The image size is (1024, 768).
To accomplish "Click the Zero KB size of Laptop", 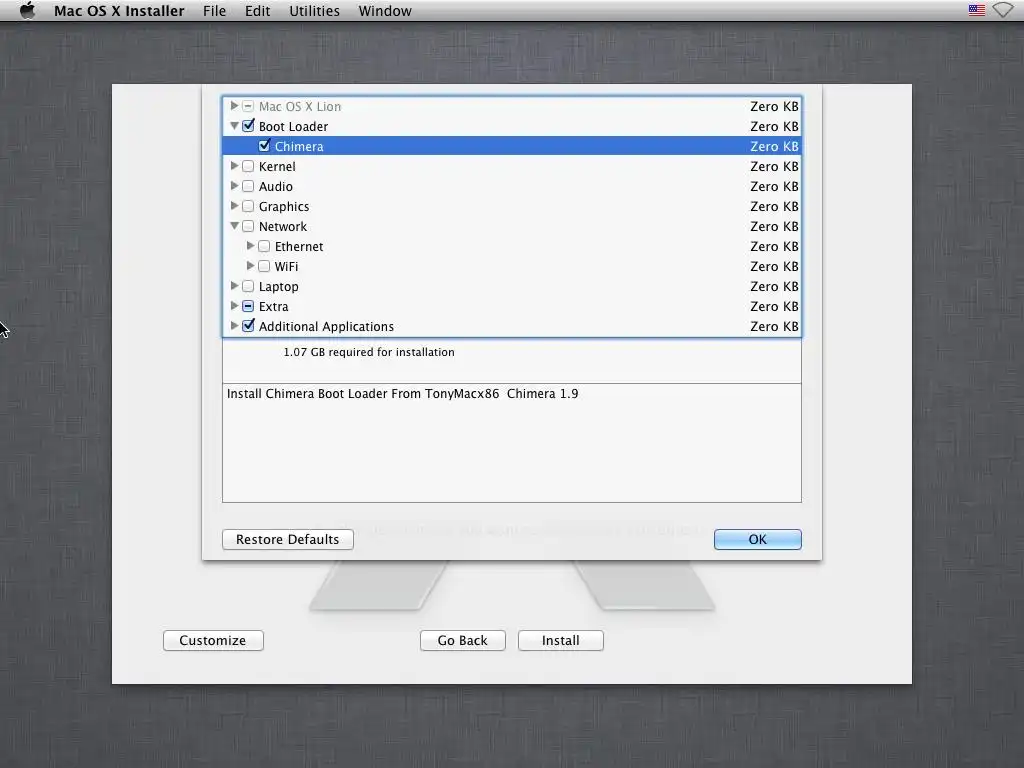I will pos(774,286).
